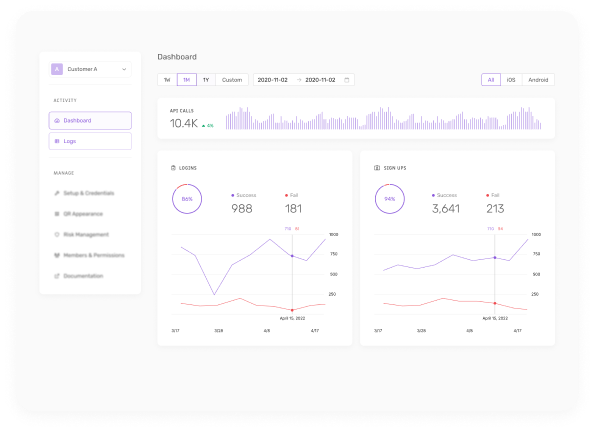The height and width of the screenshot is (432, 595).
Task: Click the Documentation external link icon
Action: click(x=57, y=276)
